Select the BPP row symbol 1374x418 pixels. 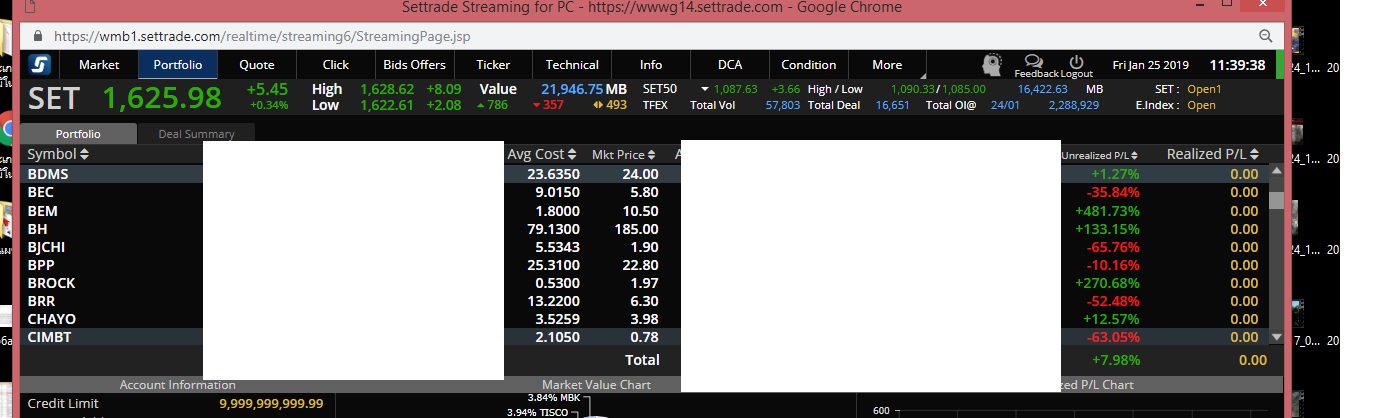[x=41, y=265]
